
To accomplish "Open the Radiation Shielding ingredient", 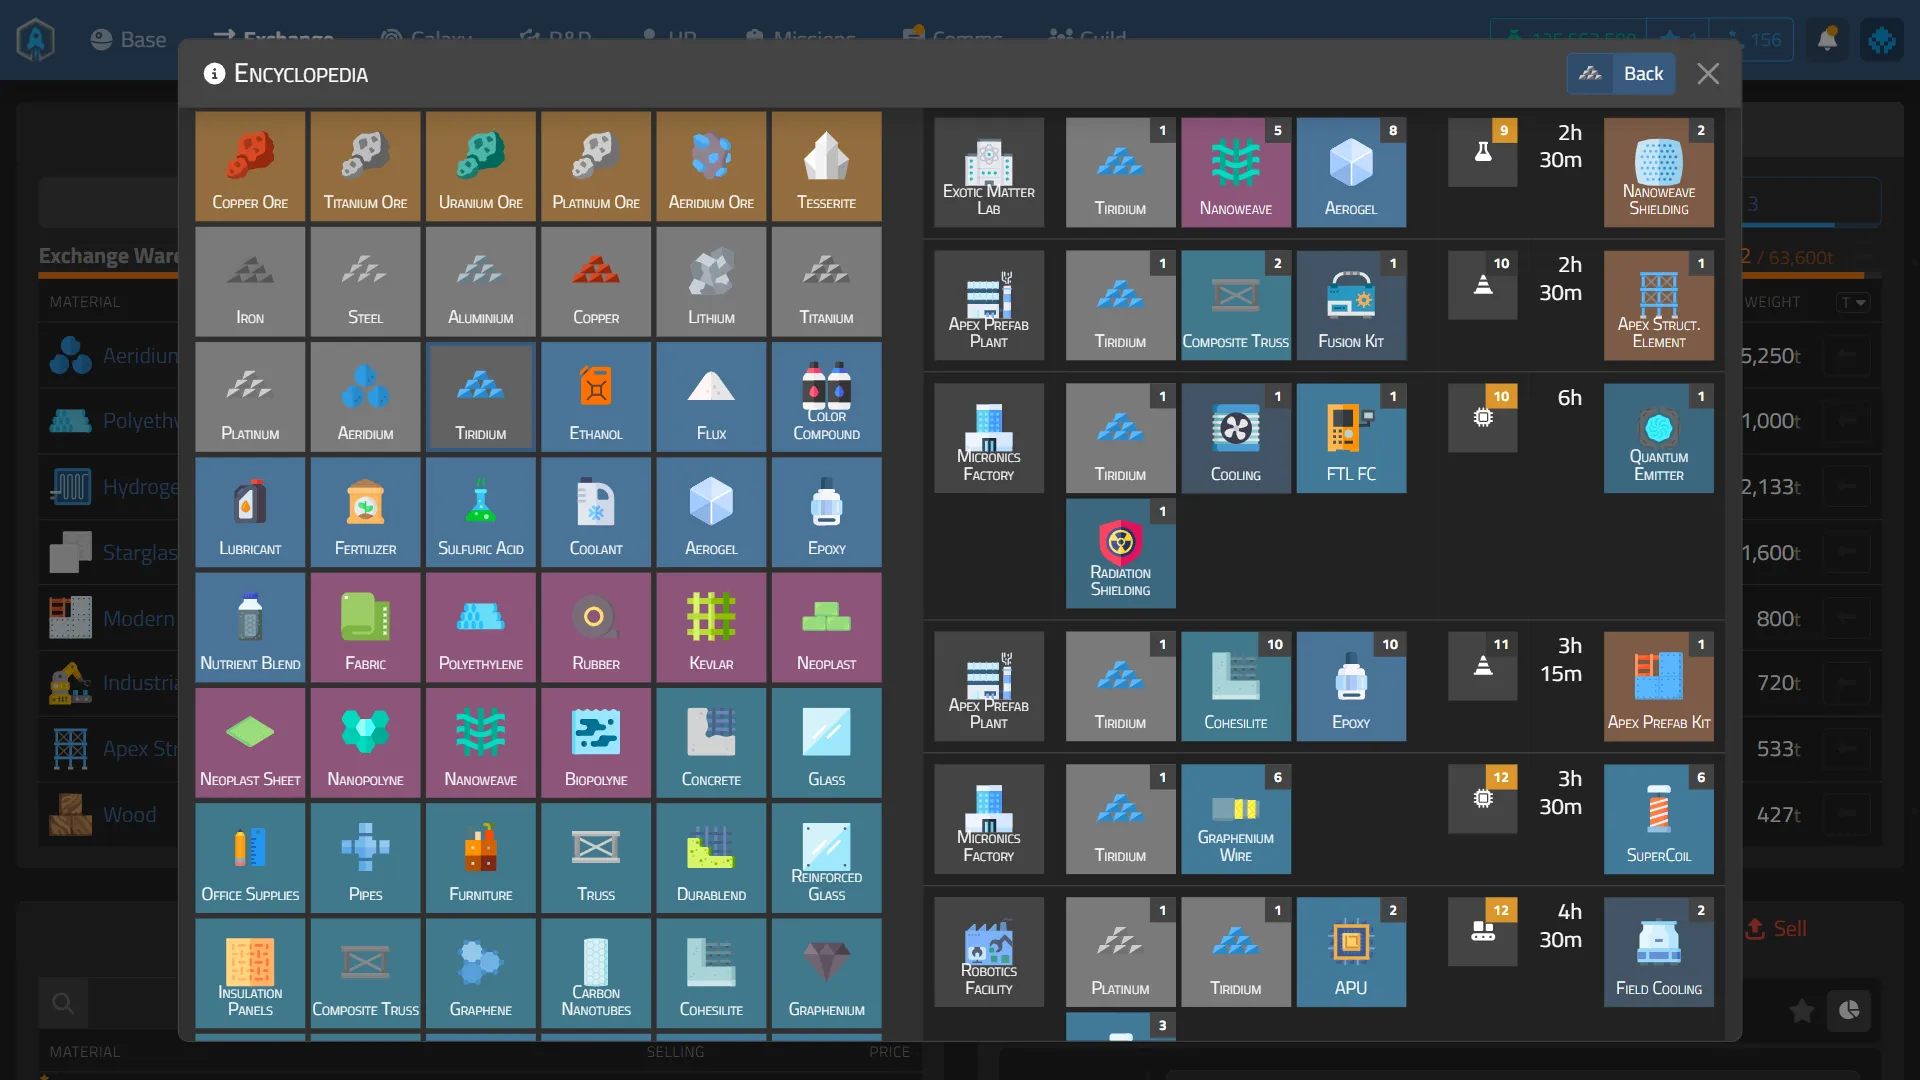I will pos(1120,553).
